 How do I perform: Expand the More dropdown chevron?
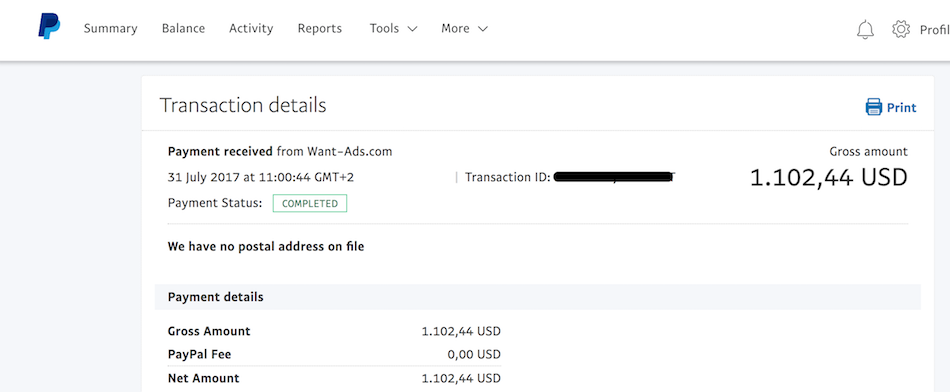pos(482,29)
